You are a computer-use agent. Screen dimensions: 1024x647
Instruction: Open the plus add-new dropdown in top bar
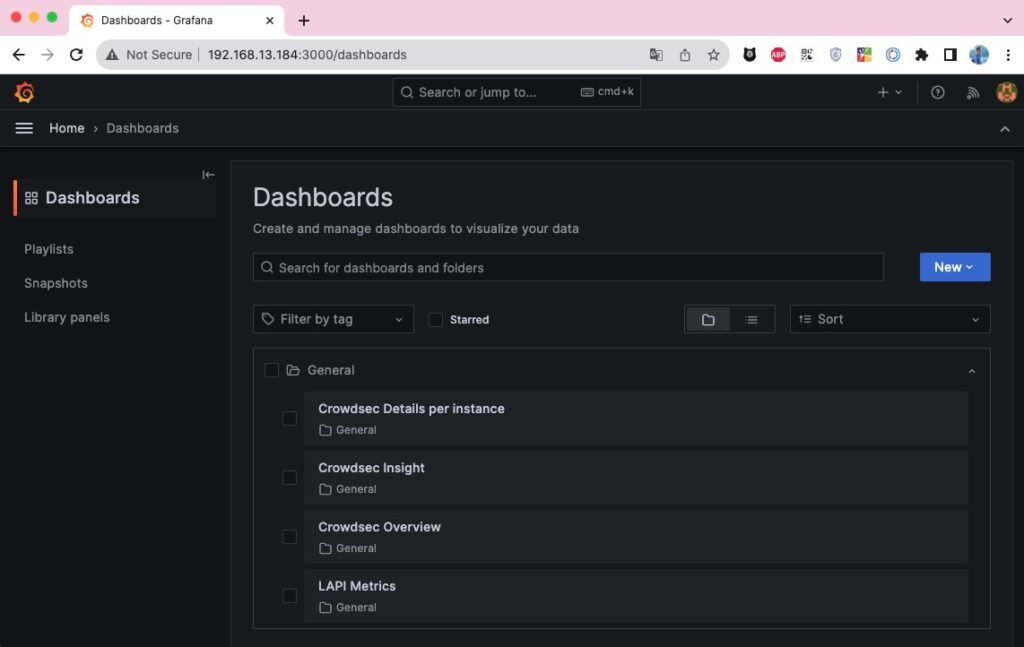(x=889, y=93)
